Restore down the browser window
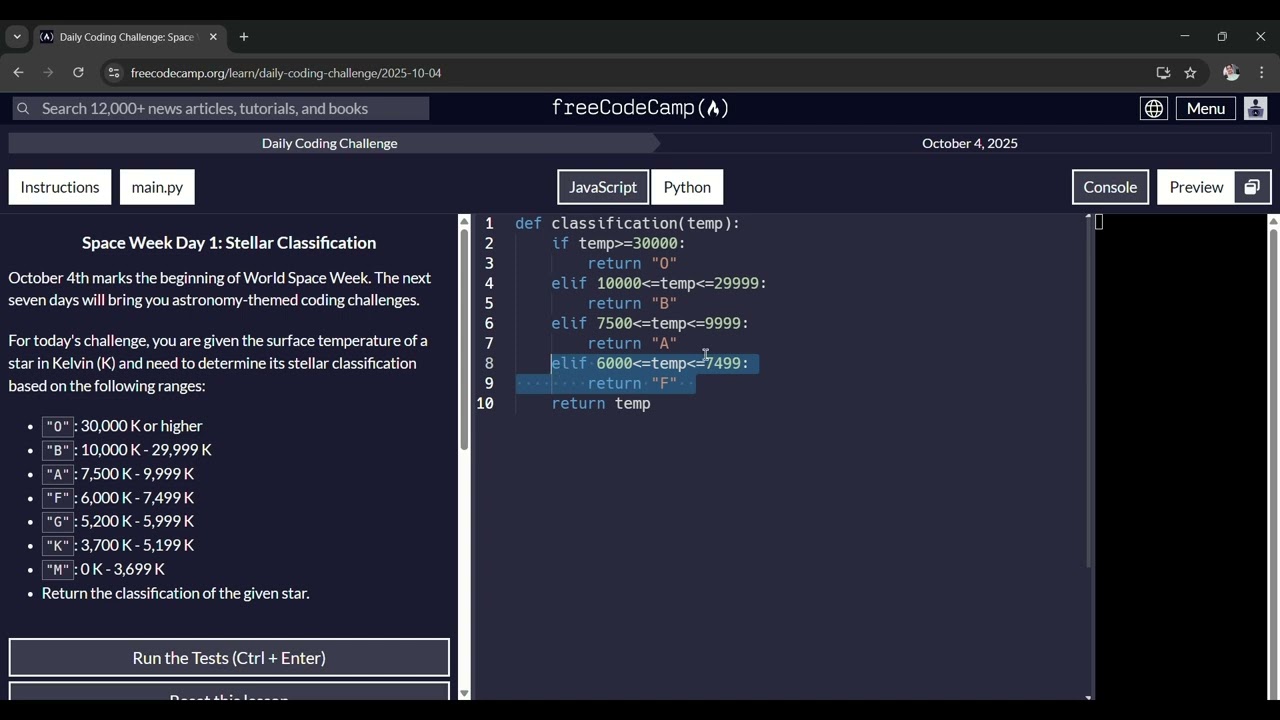1280x720 pixels. coord(1222,37)
